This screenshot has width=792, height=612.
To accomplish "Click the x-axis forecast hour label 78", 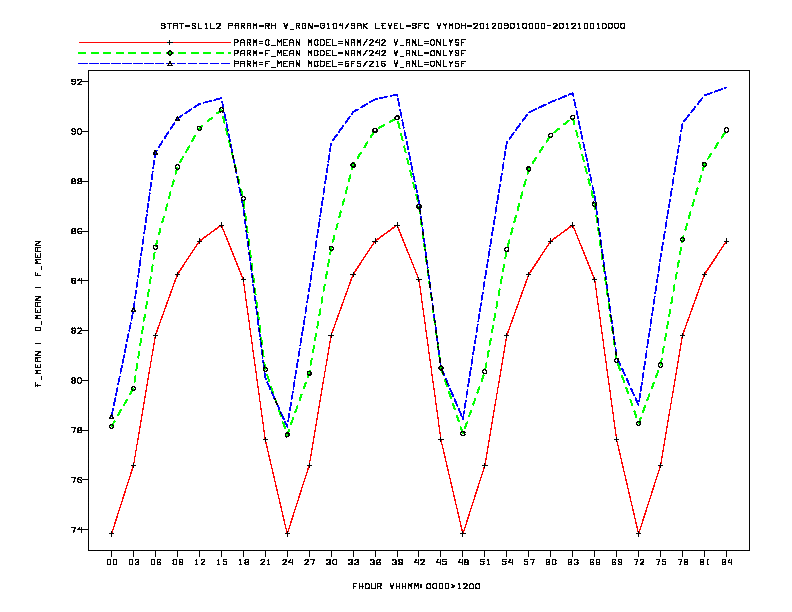I will click(x=682, y=562).
